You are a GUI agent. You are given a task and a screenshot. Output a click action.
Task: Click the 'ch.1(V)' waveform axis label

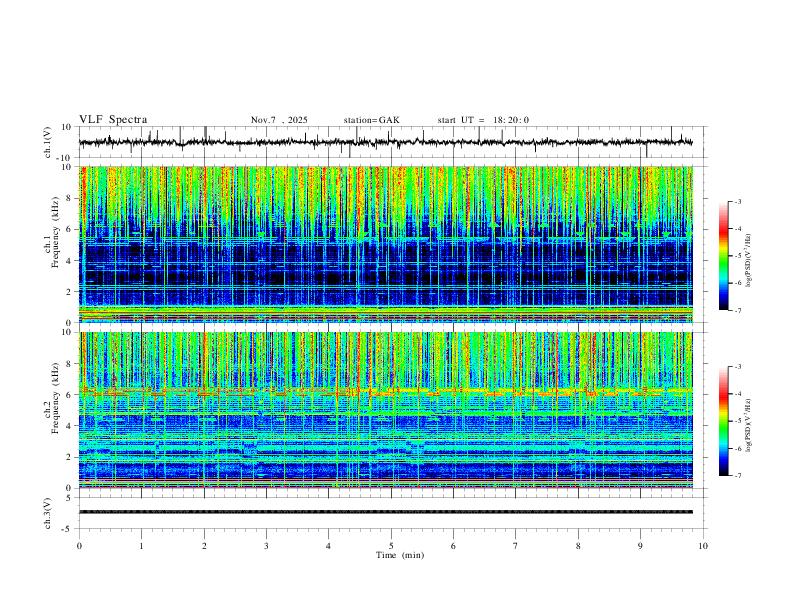click(x=48, y=142)
